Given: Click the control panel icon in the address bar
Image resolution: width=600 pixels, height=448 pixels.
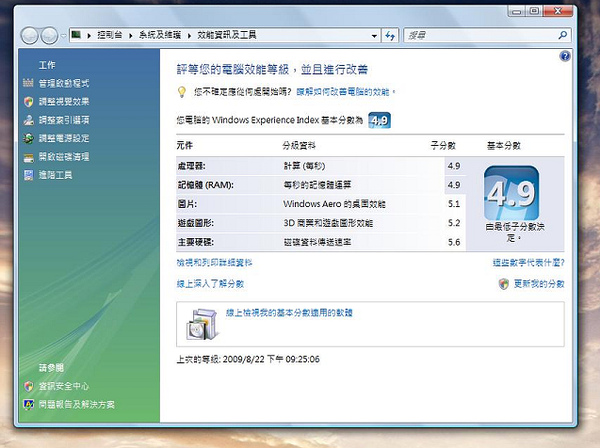Looking at the screenshot, I should (x=76, y=35).
